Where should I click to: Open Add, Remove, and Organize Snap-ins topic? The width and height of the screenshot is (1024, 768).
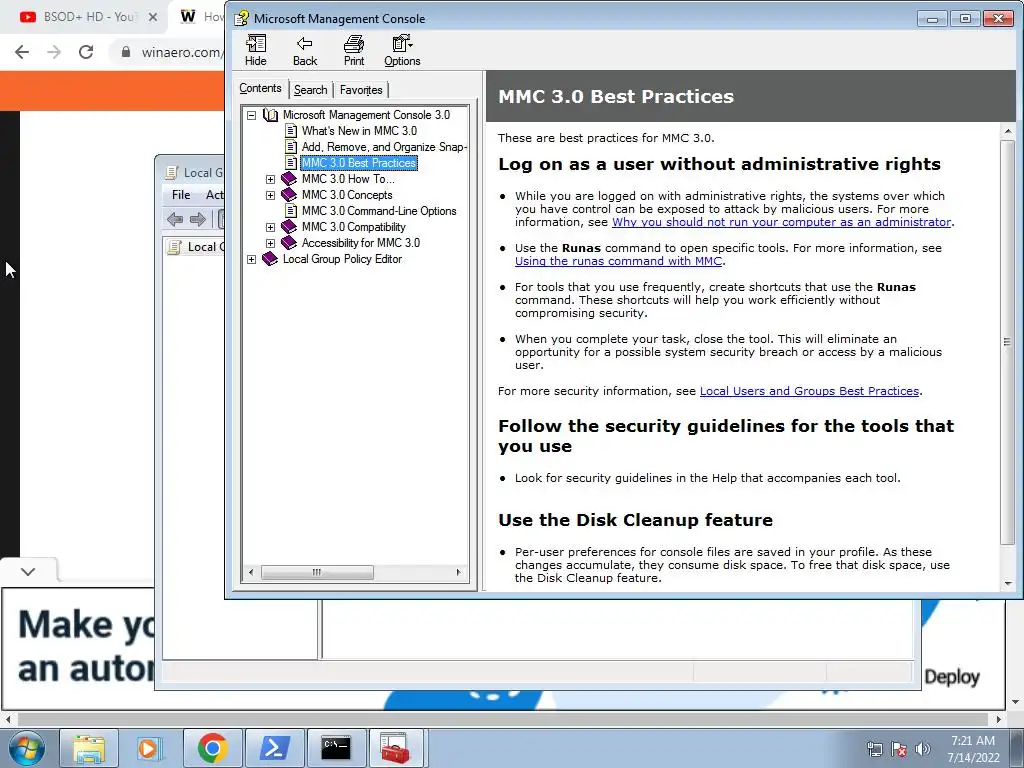(384, 147)
